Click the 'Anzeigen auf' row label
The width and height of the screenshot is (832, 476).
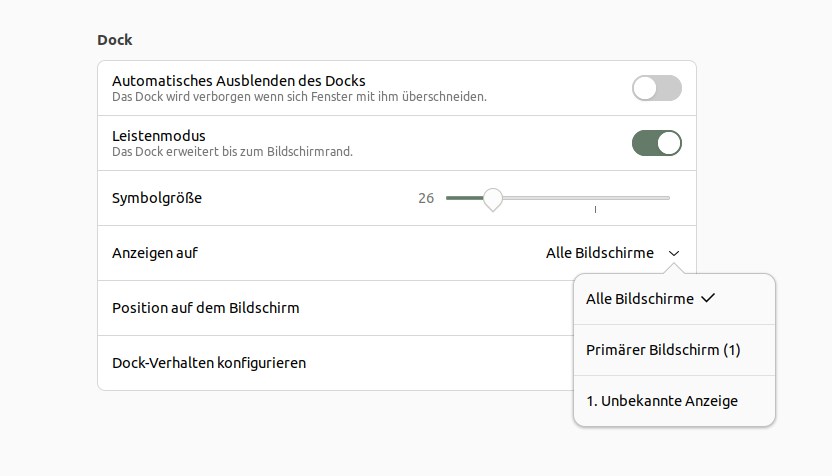point(155,253)
